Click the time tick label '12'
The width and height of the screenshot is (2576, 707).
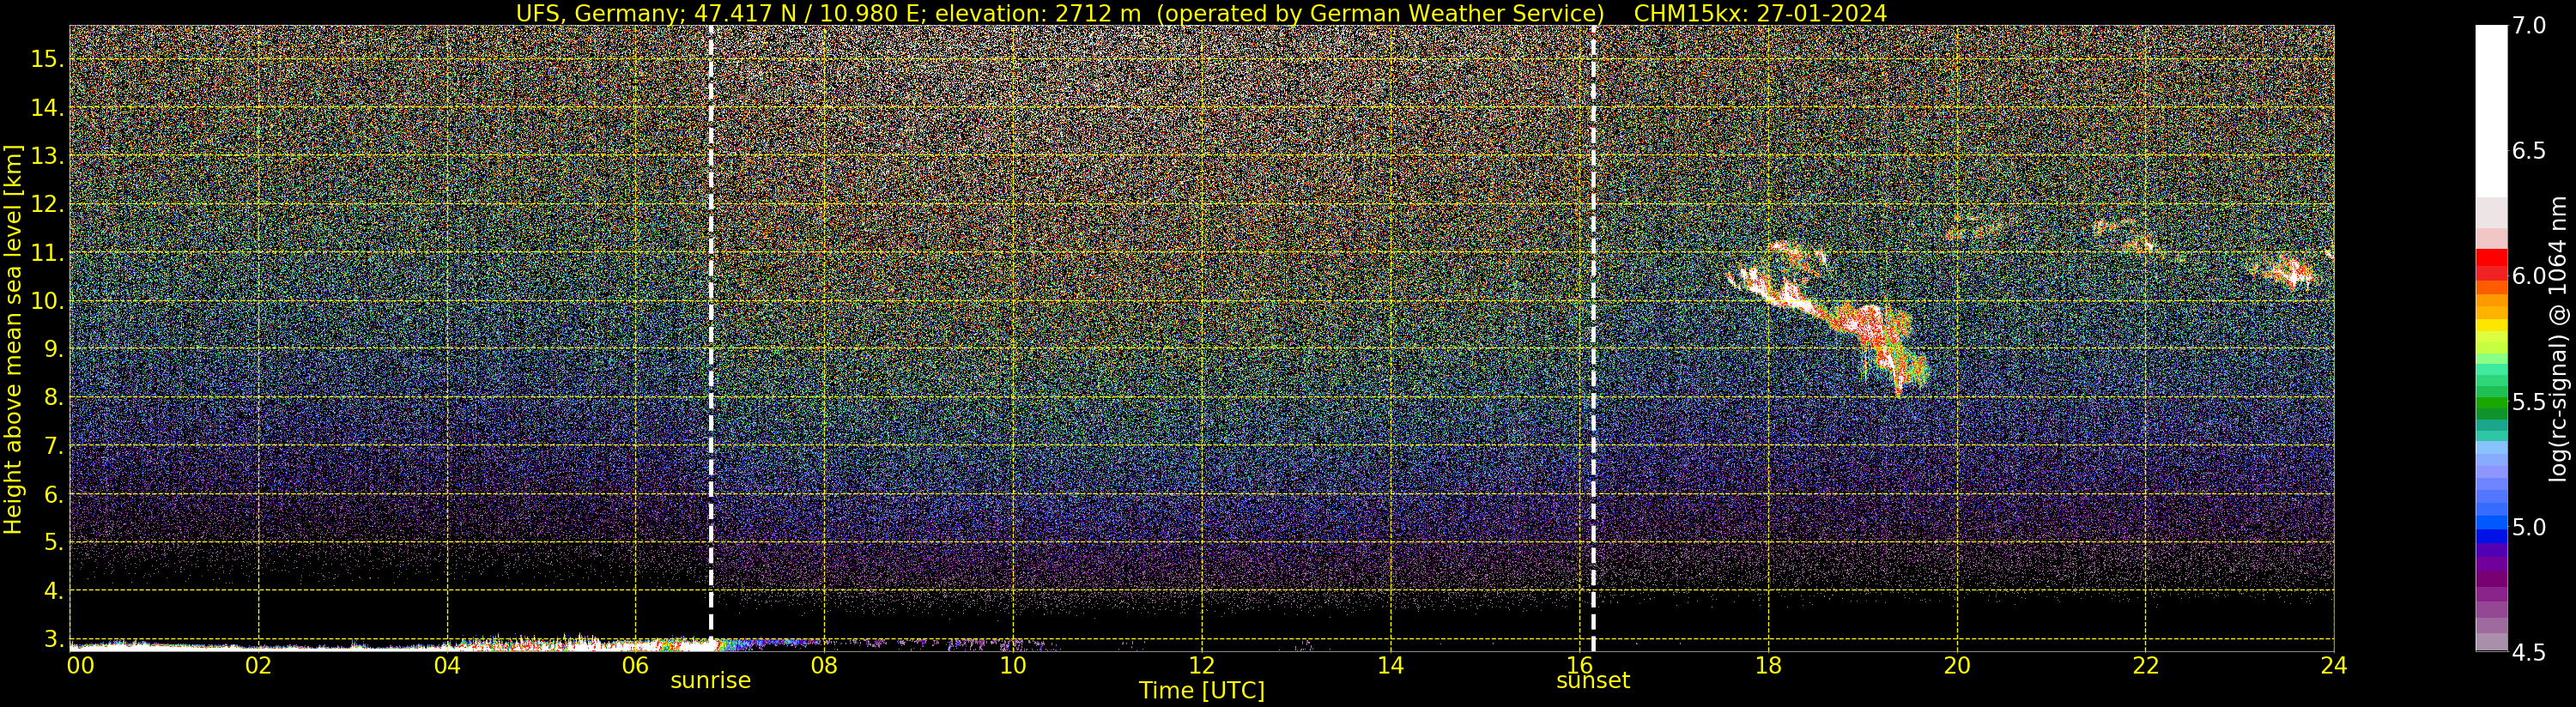1202,666
